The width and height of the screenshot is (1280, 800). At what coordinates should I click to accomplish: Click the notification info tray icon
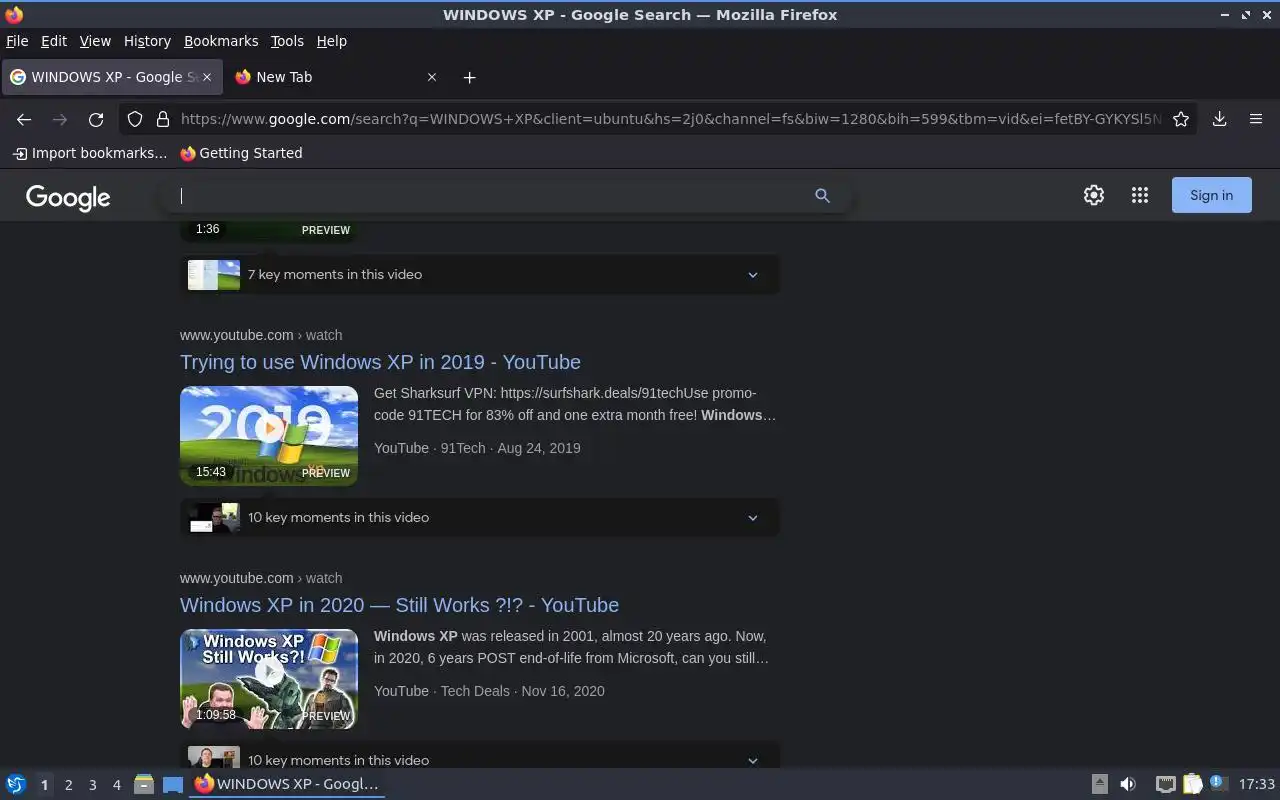tap(1218, 783)
